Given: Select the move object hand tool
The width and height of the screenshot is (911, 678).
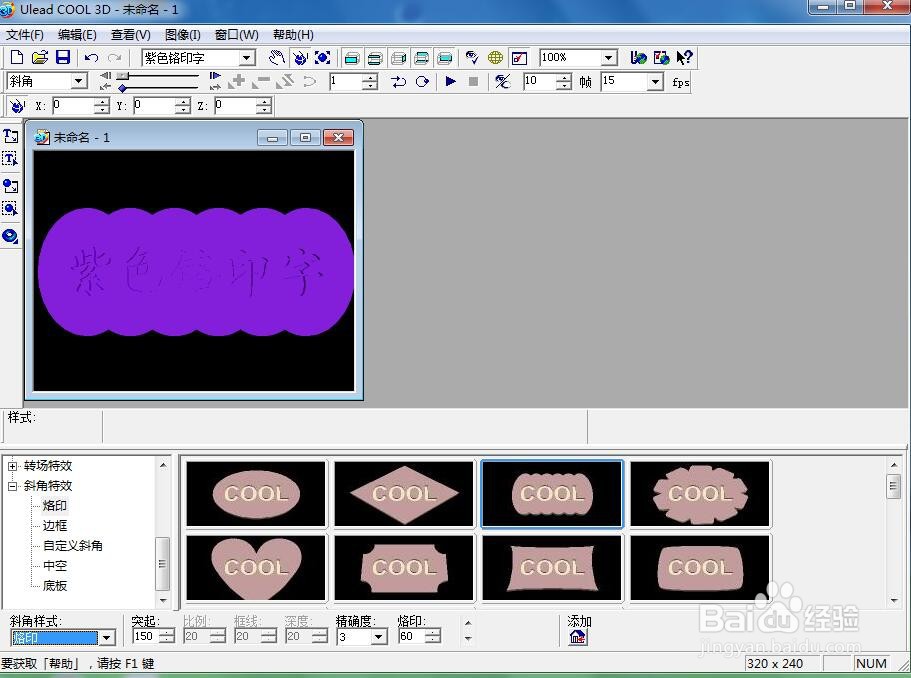Looking at the screenshot, I should click(x=277, y=58).
